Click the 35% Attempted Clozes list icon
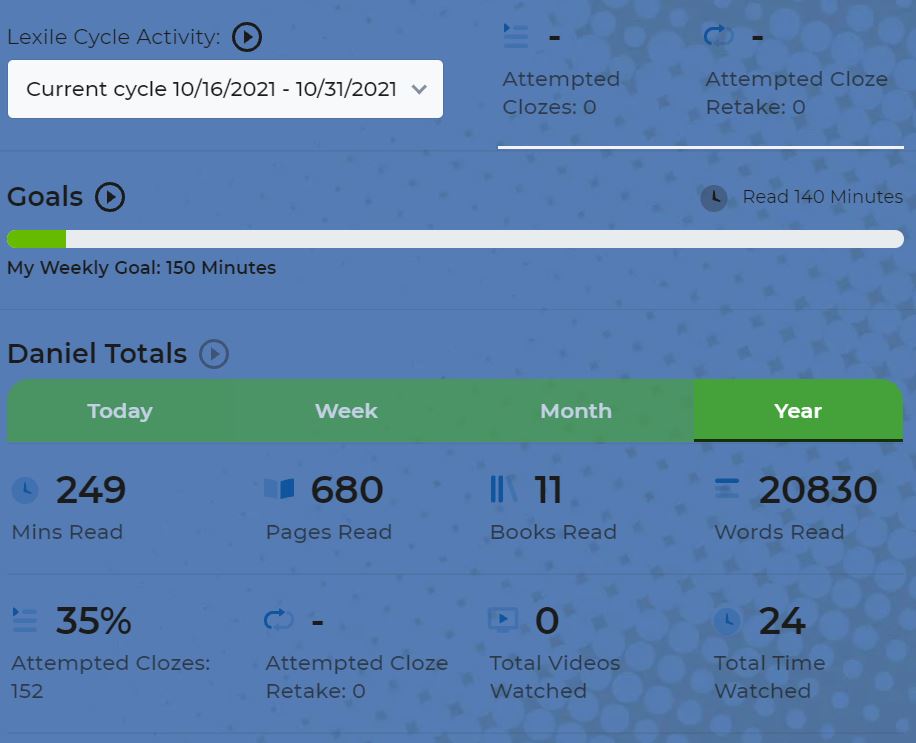 25,621
